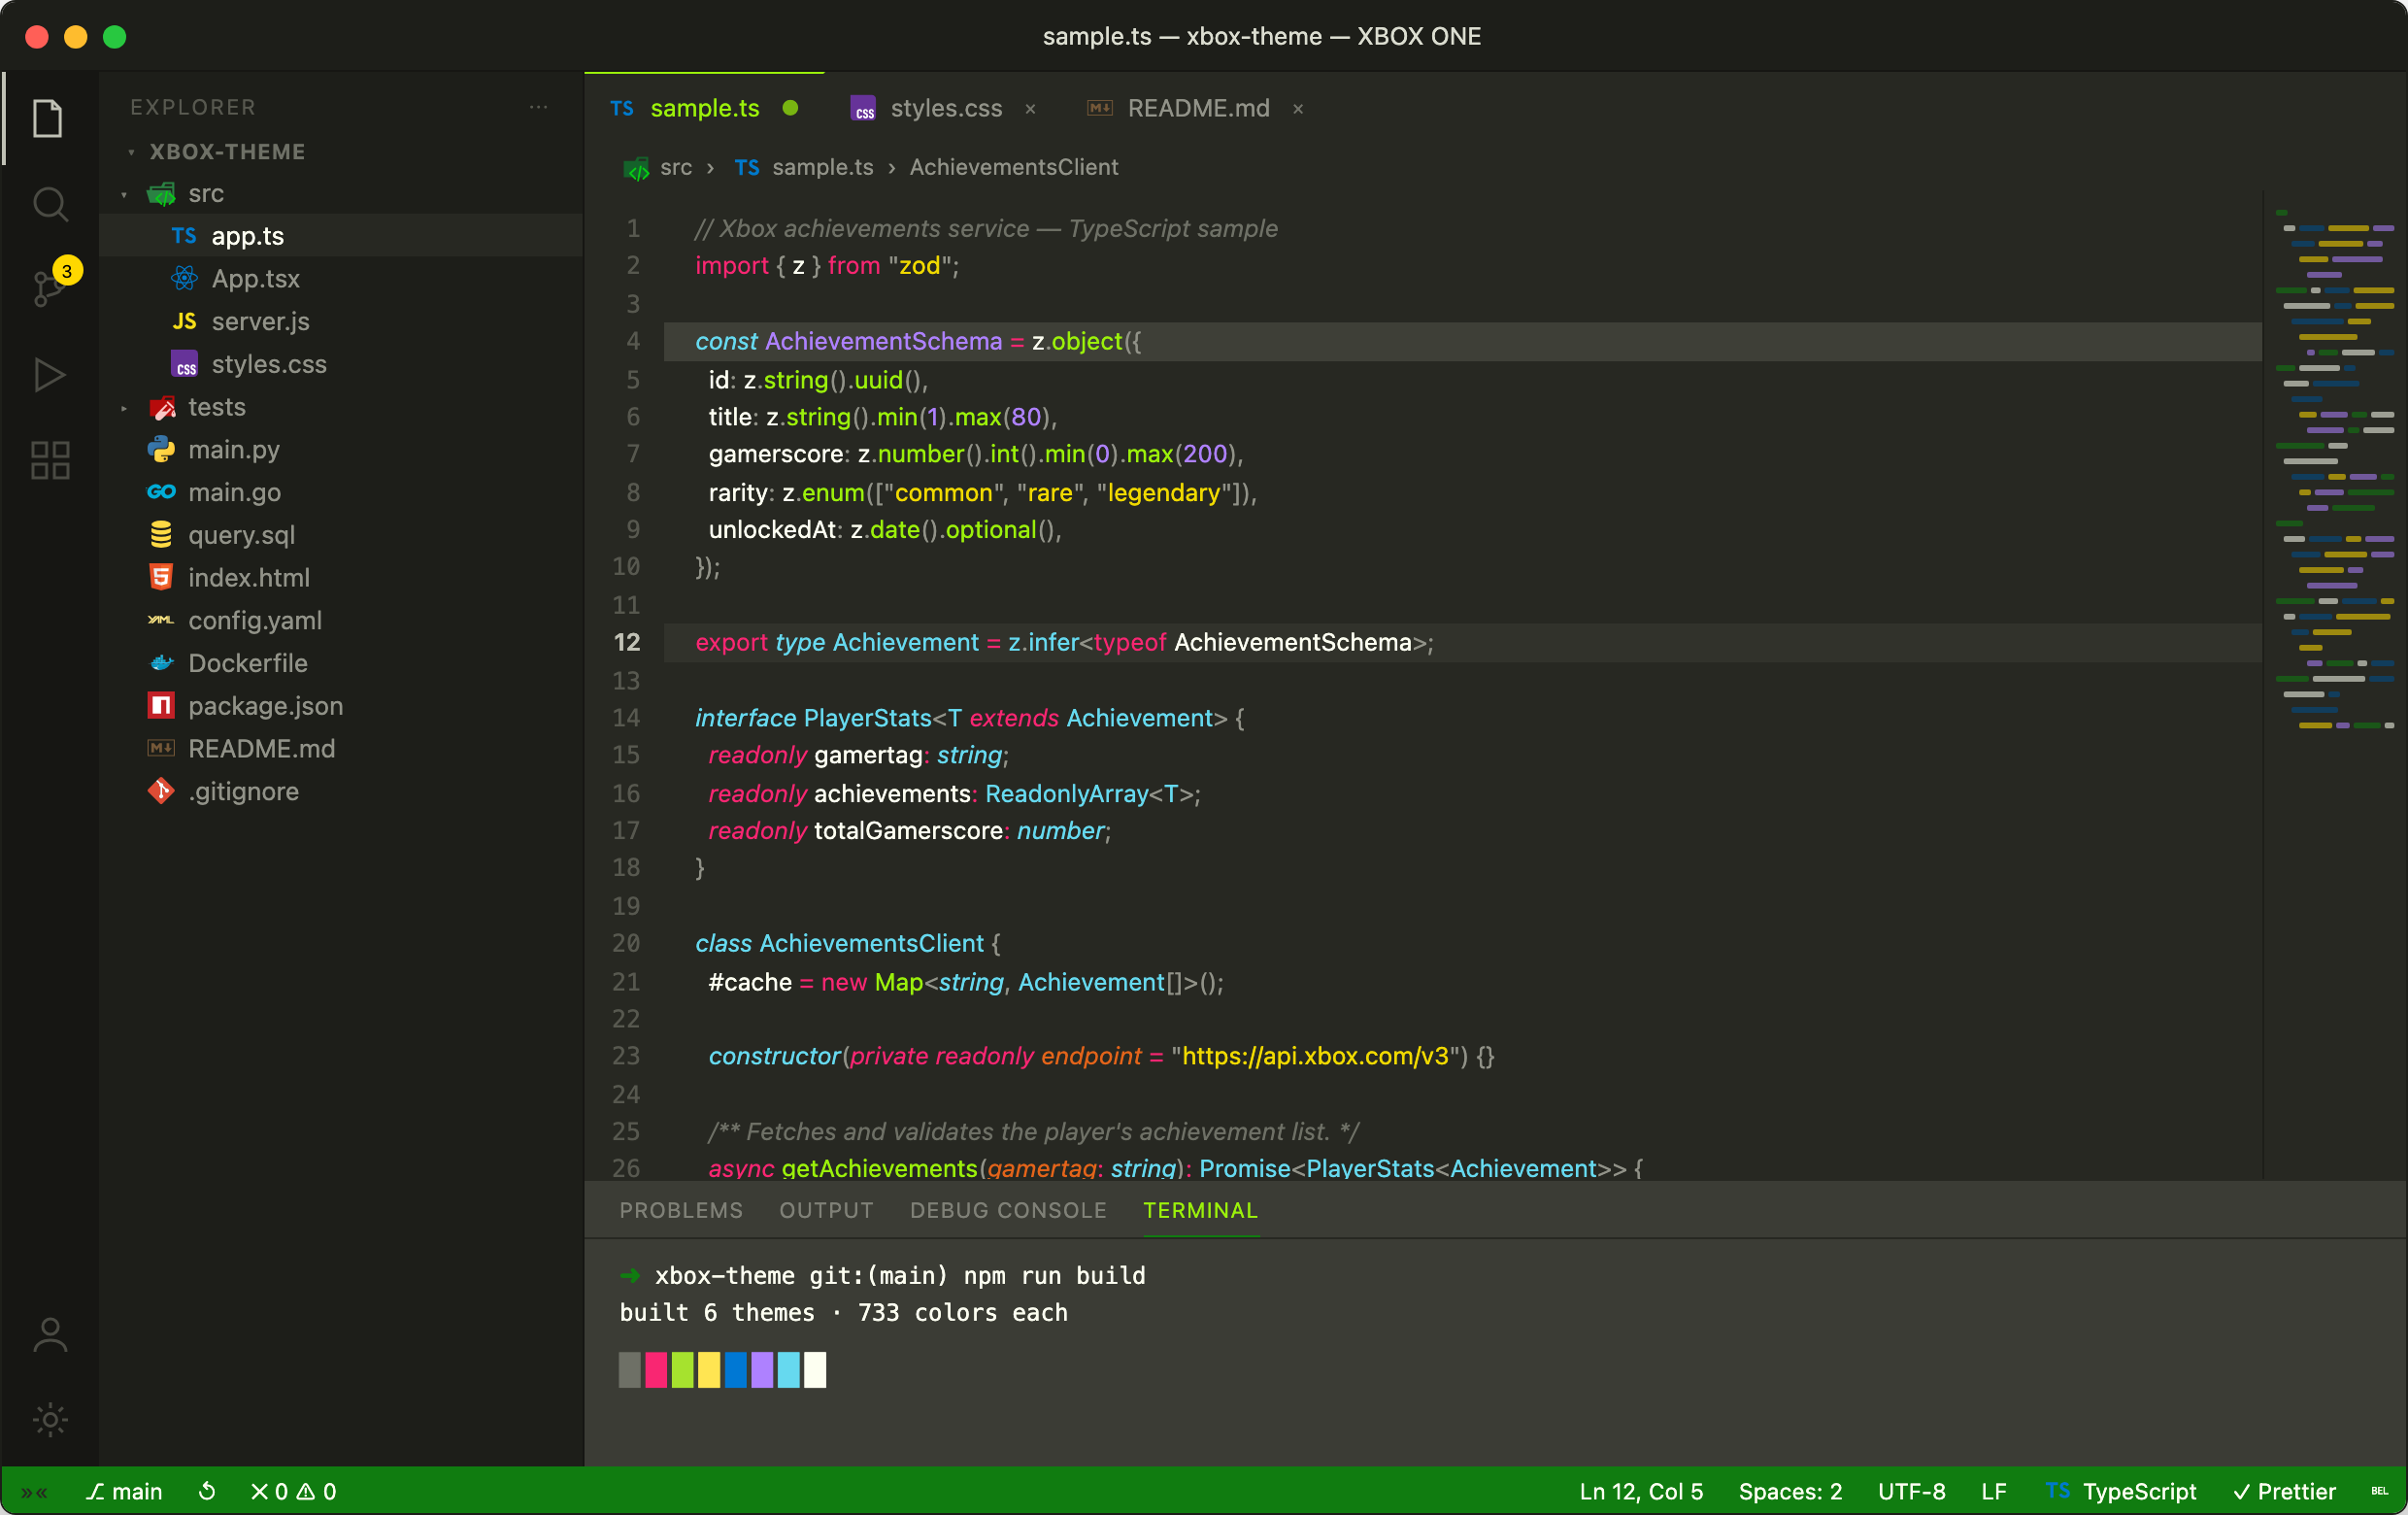Click Ln 12, Col 5 in status bar
The width and height of the screenshot is (2408, 1515).
1641,1492
